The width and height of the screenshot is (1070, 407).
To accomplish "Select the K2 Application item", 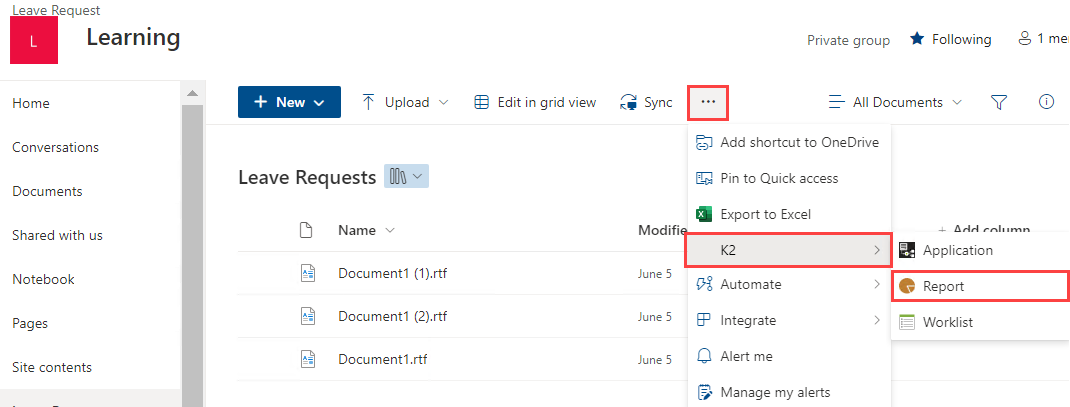I will [x=957, y=250].
